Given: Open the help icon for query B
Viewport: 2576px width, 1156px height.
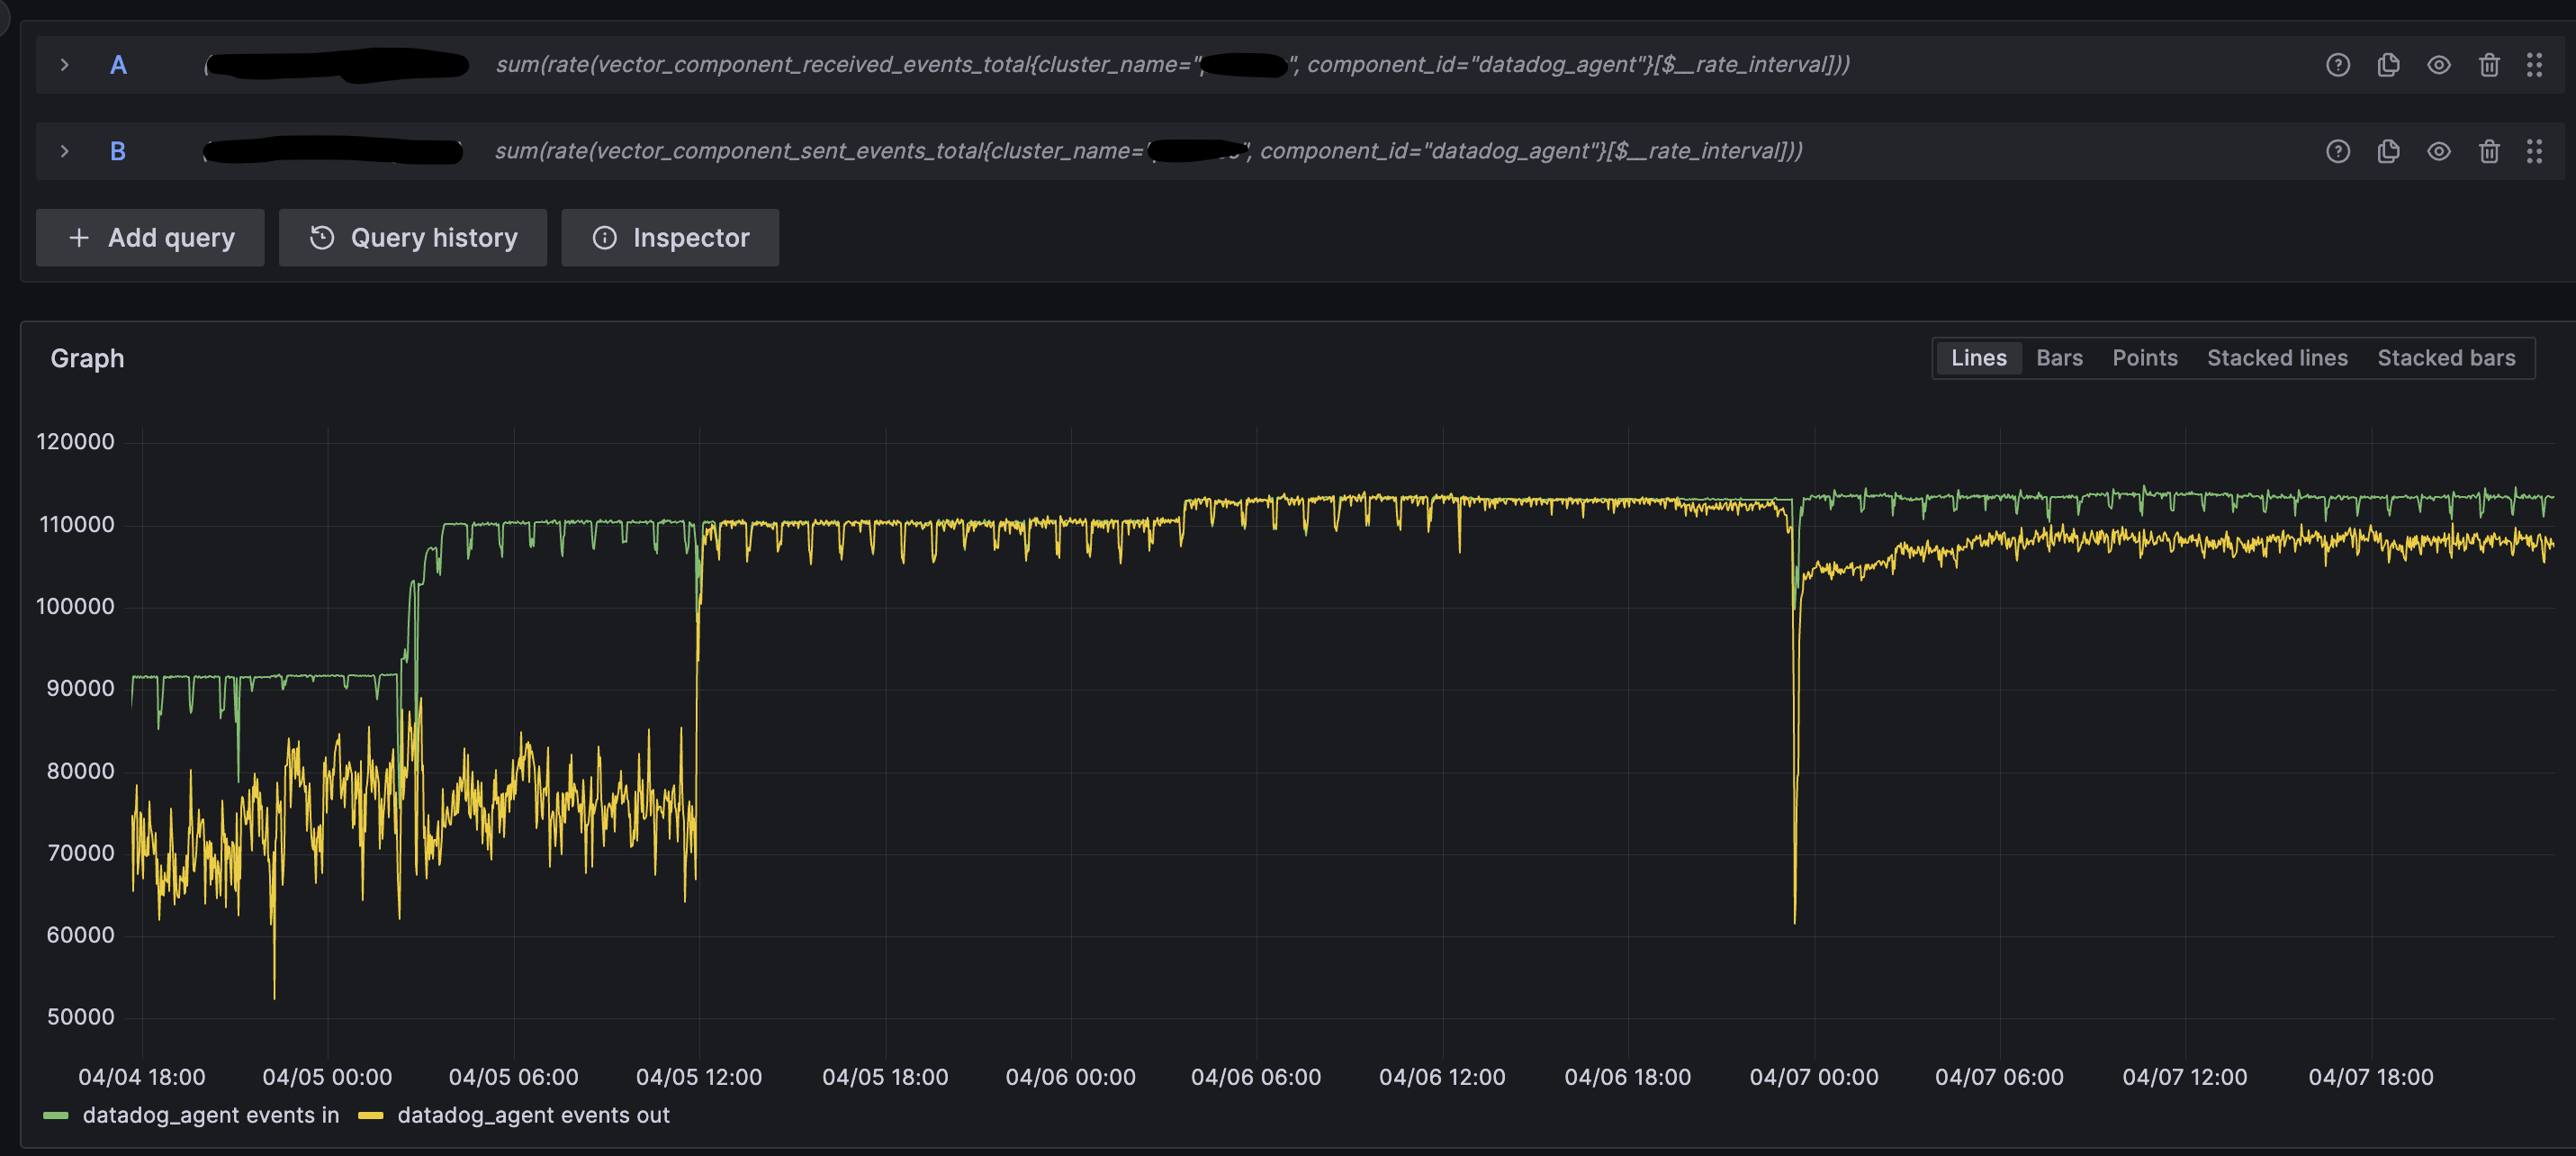Looking at the screenshot, I should [2338, 151].
